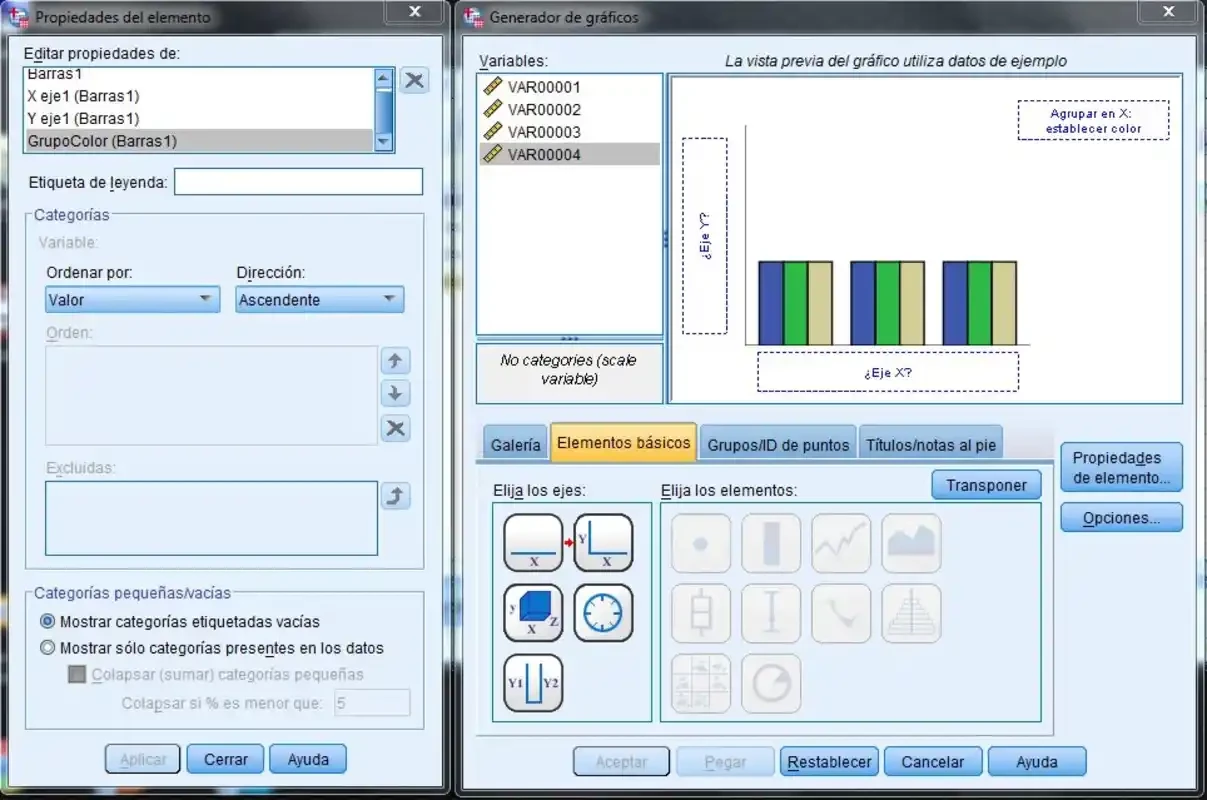Click the ¿Eje Y? drop zone
The height and width of the screenshot is (800, 1207).
(x=705, y=236)
